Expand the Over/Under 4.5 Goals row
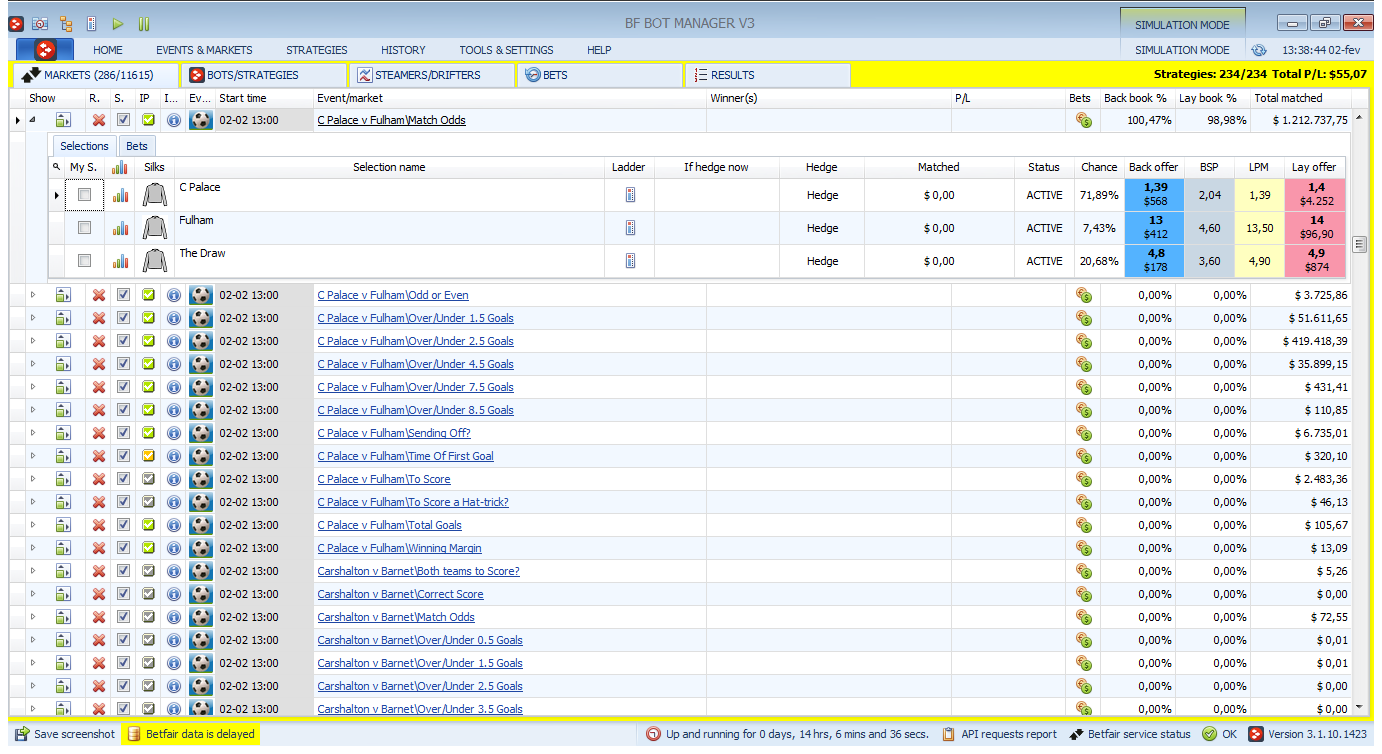 [32, 364]
